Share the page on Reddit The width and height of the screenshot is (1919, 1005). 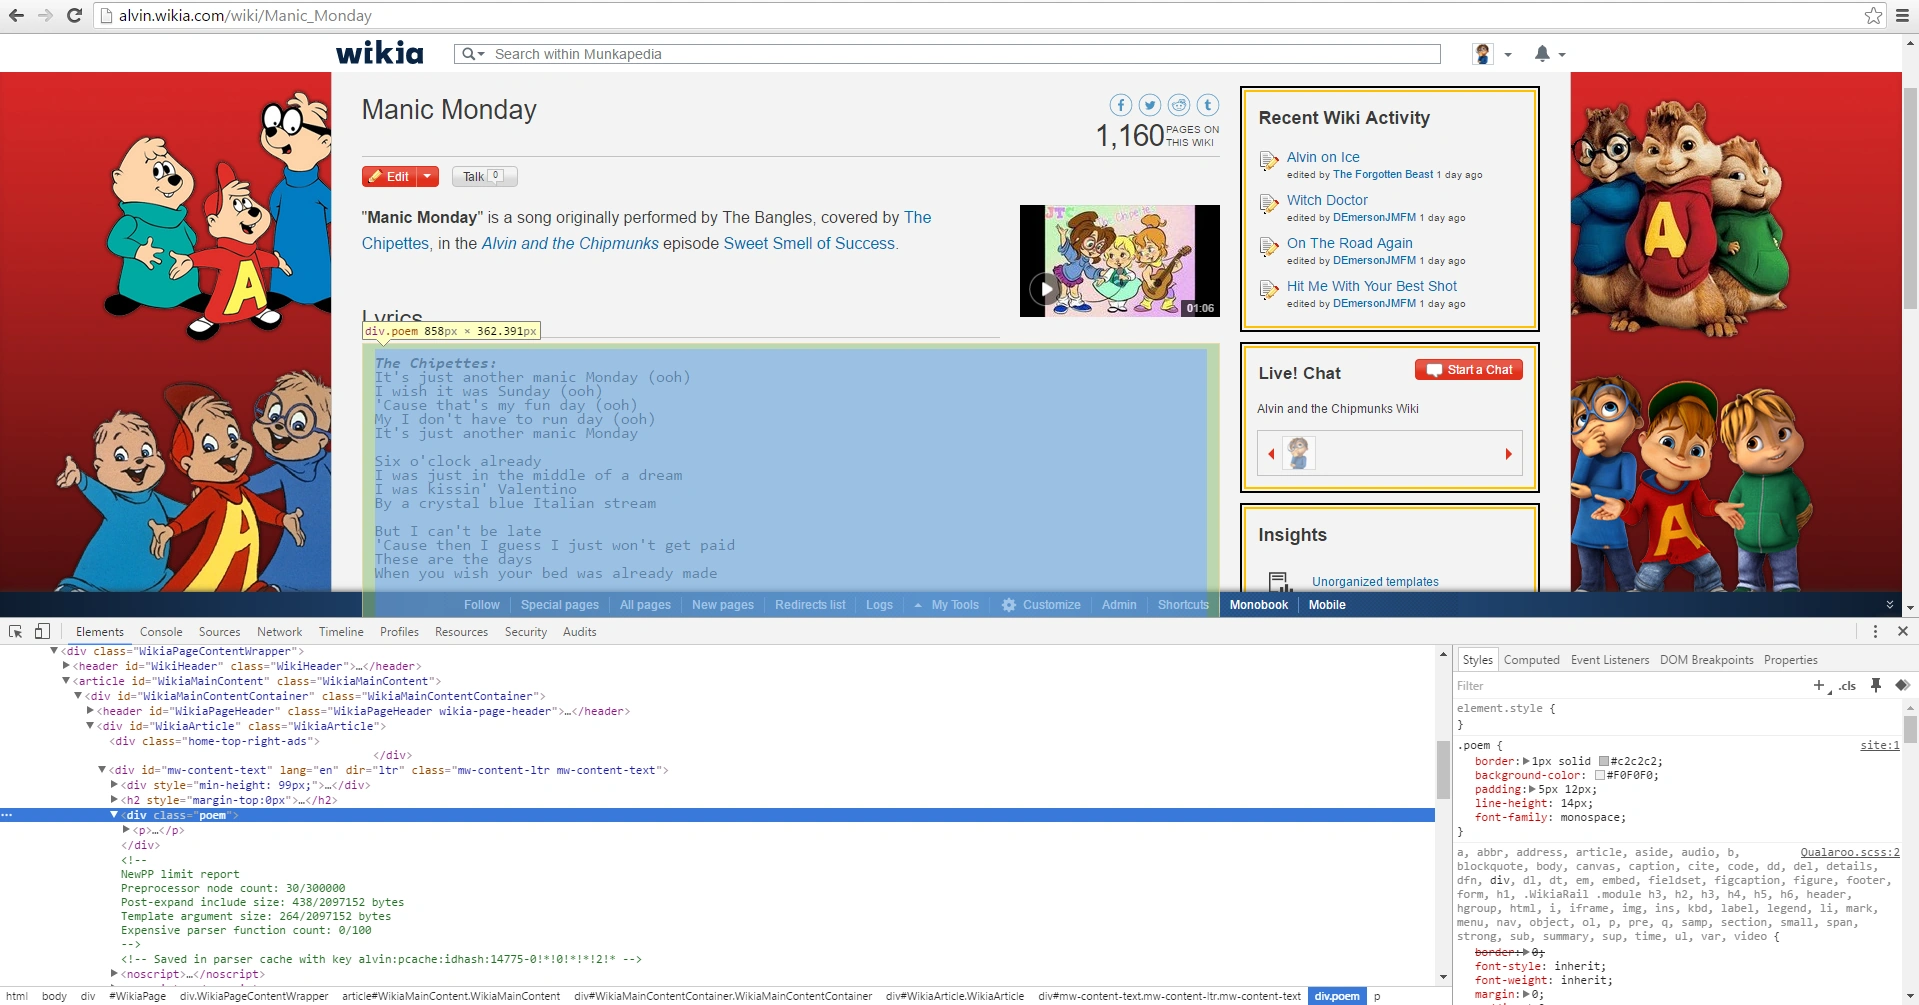[x=1179, y=105]
